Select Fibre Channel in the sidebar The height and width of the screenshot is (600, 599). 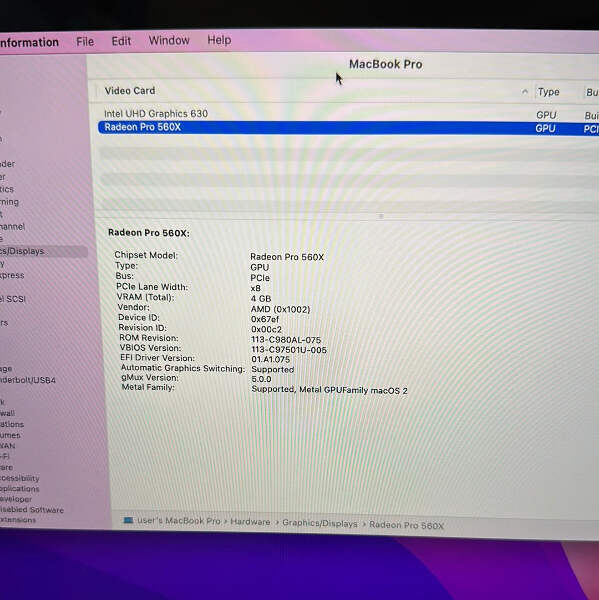click(x=13, y=226)
